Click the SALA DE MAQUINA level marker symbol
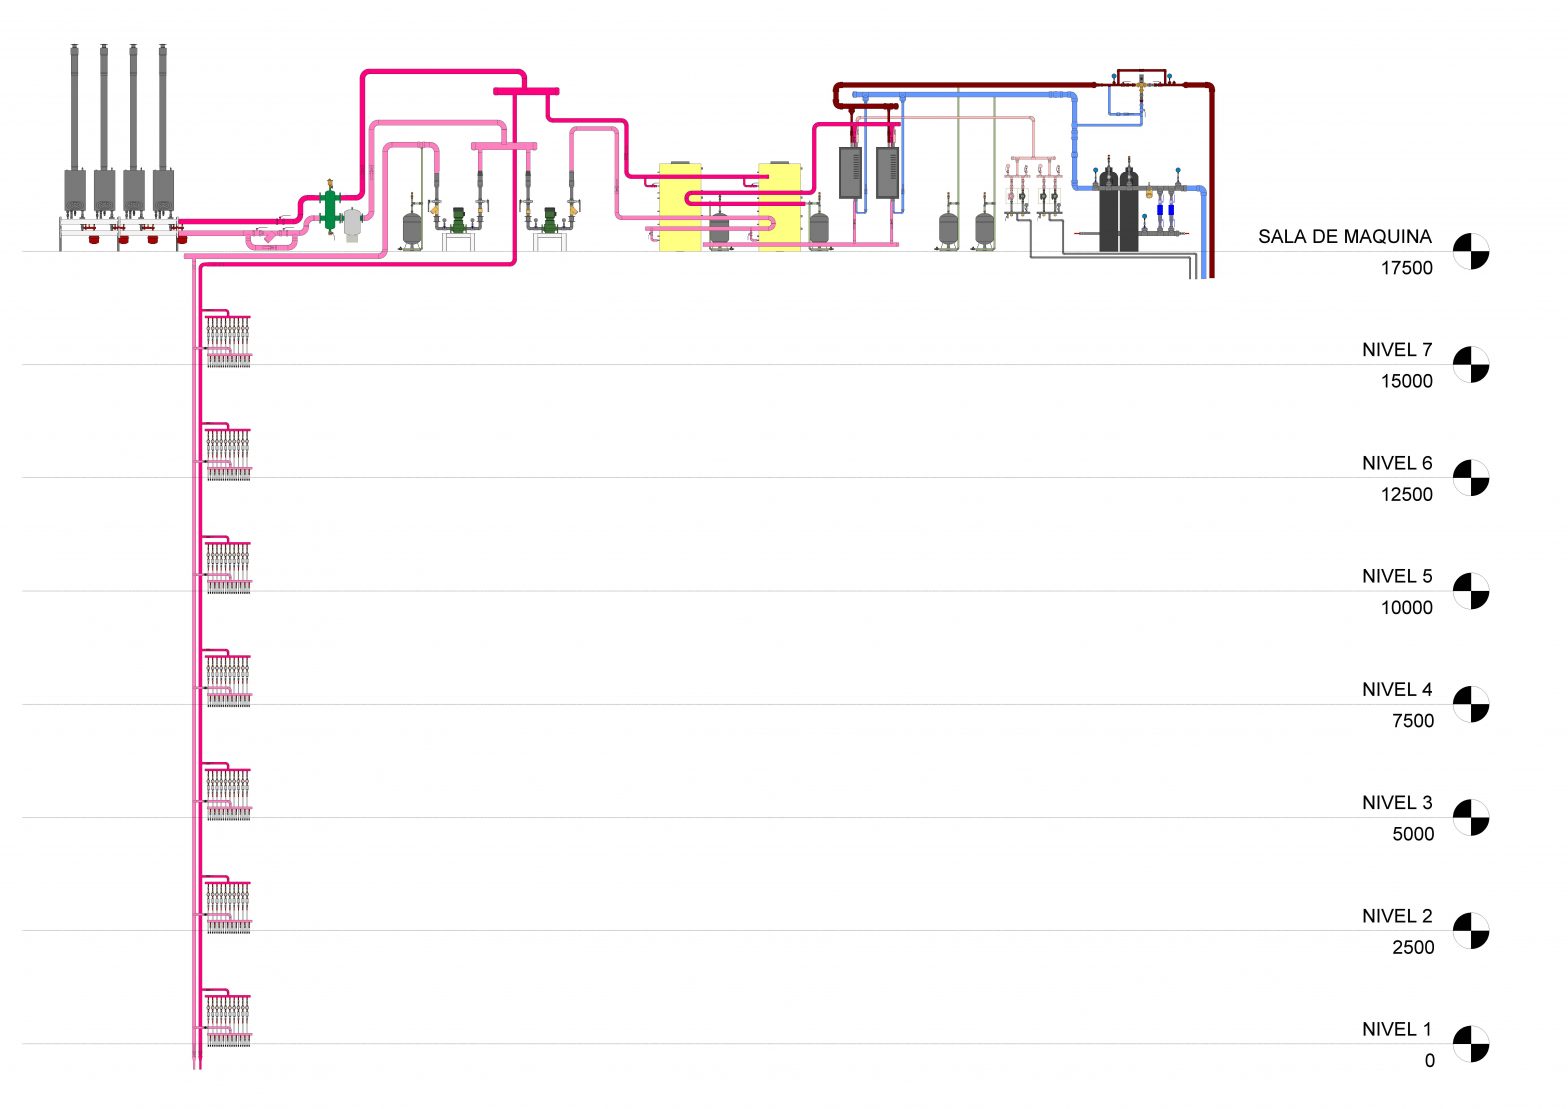This screenshot has width=1568, height=1109. pyautogui.click(x=1471, y=252)
